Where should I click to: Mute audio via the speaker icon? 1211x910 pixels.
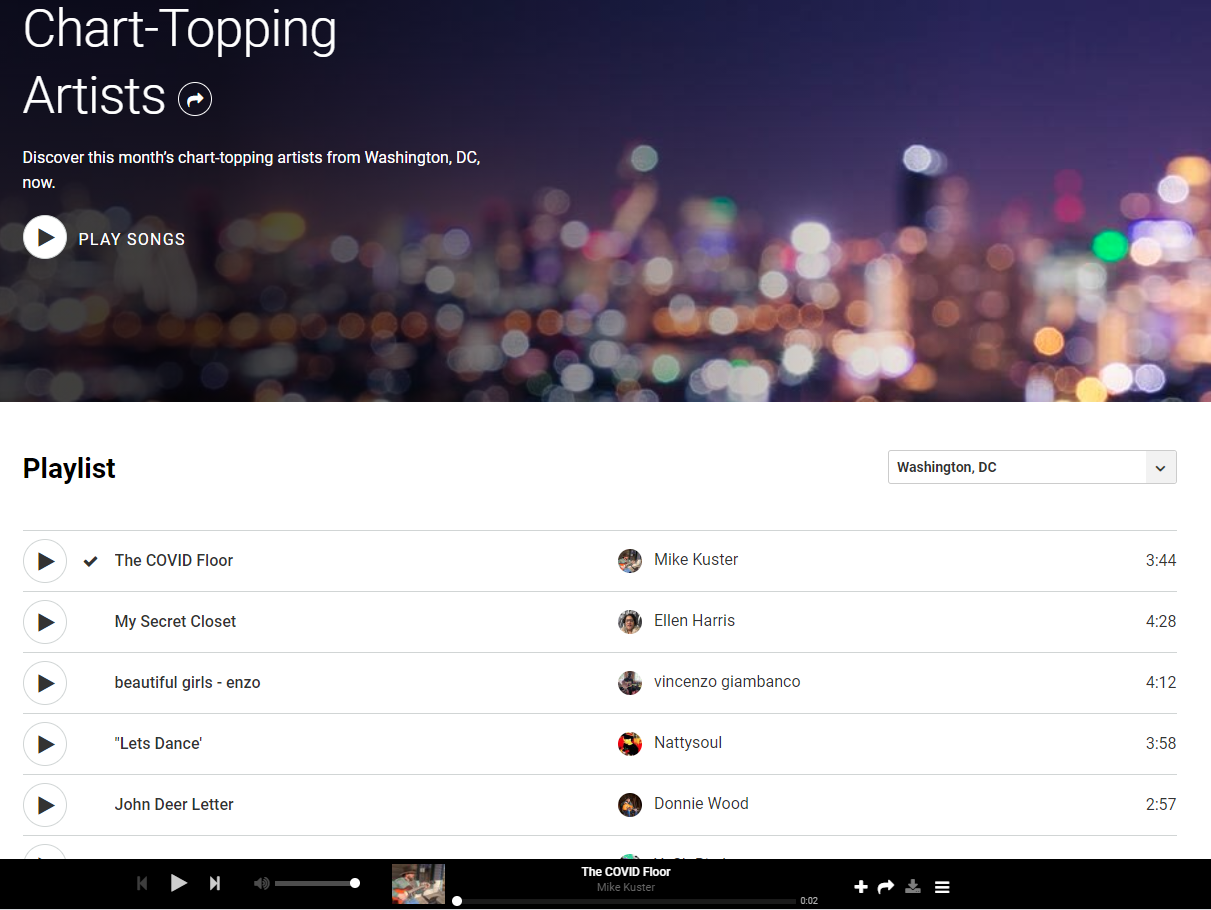tap(261, 883)
